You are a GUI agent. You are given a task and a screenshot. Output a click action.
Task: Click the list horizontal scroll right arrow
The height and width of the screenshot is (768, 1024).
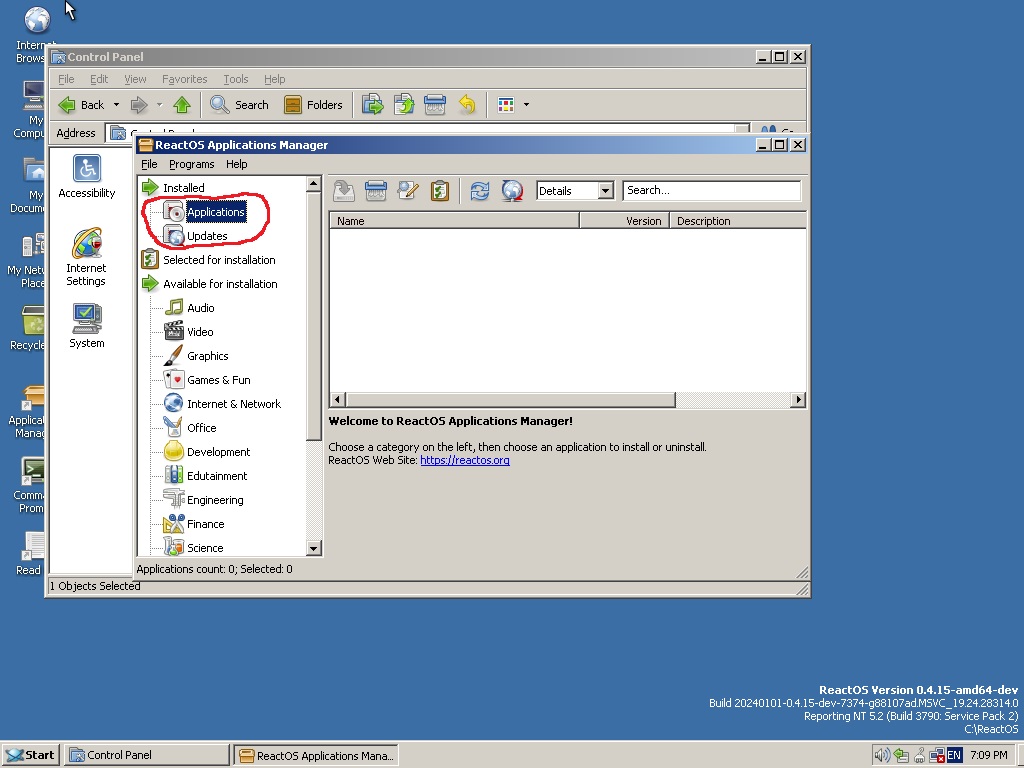point(798,400)
